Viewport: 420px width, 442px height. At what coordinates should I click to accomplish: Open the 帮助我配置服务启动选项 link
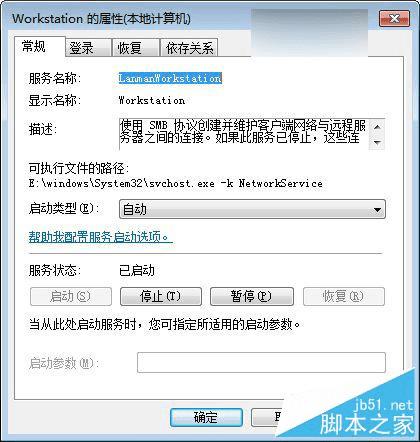pos(100,237)
